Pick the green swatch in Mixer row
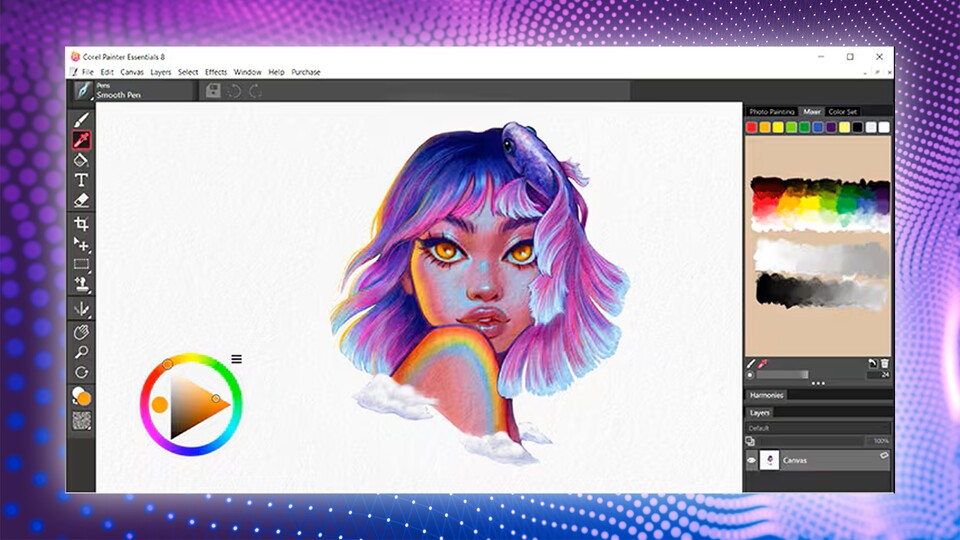The image size is (960, 540). pyautogui.click(x=804, y=127)
